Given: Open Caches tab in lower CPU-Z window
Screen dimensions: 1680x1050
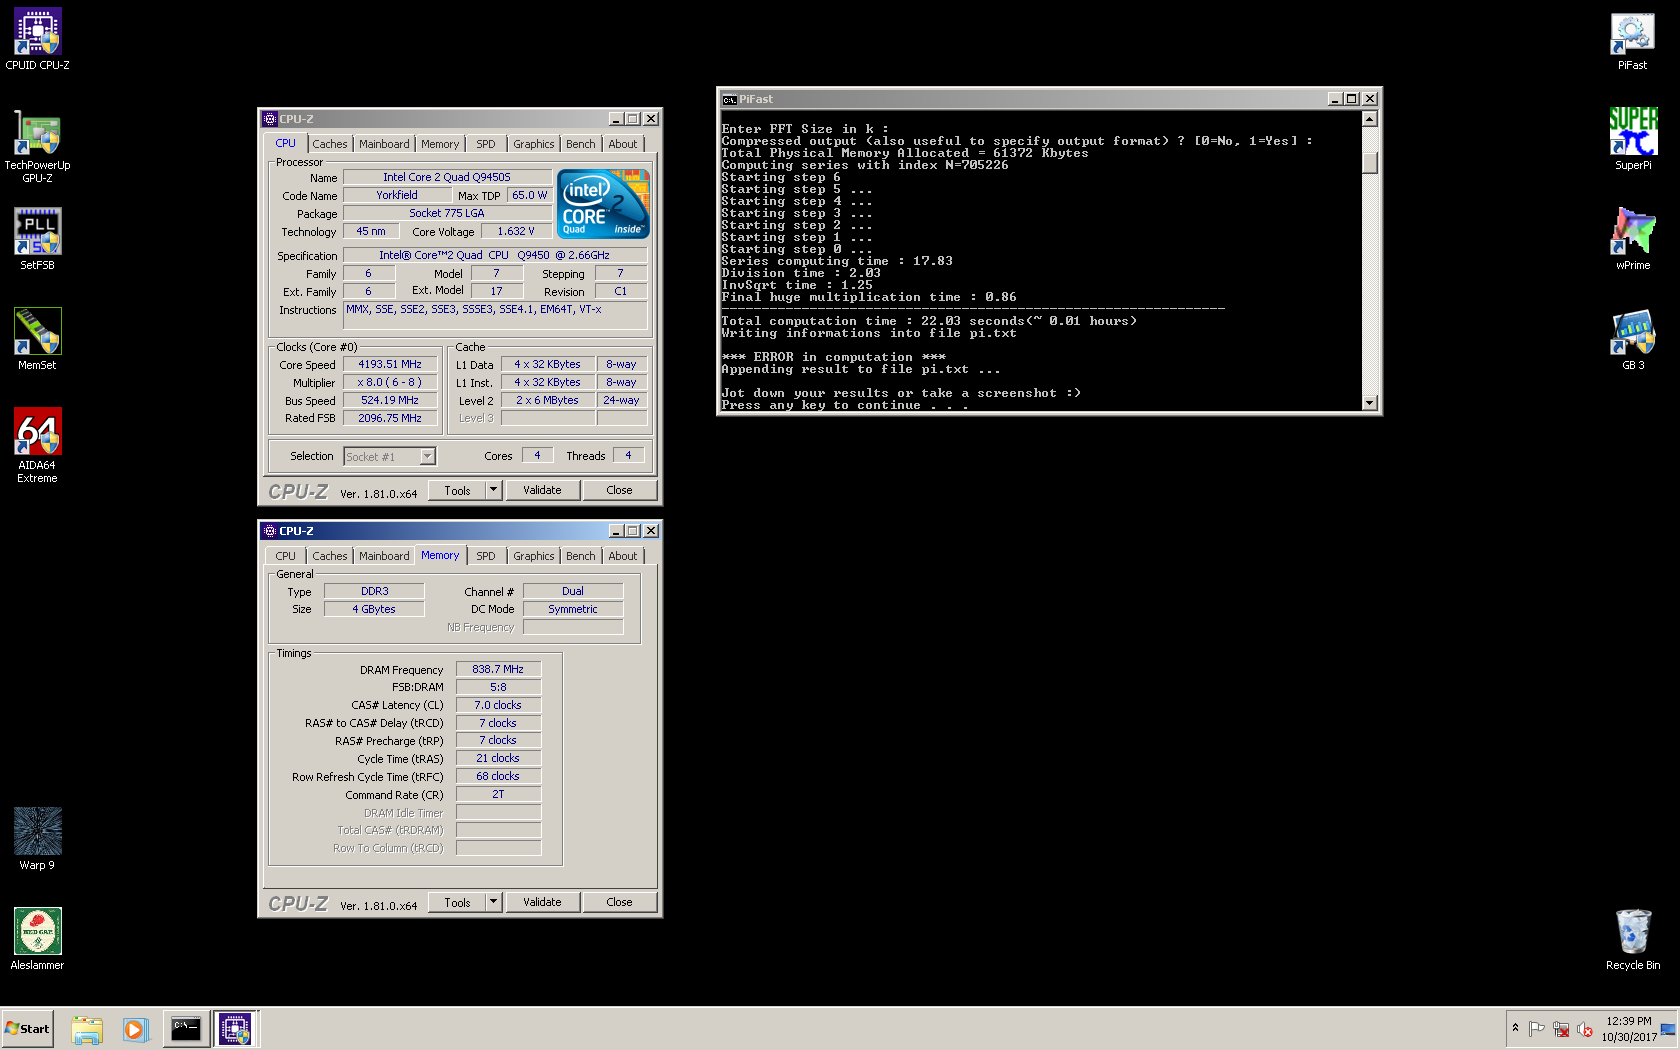Looking at the screenshot, I should coord(329,556).
